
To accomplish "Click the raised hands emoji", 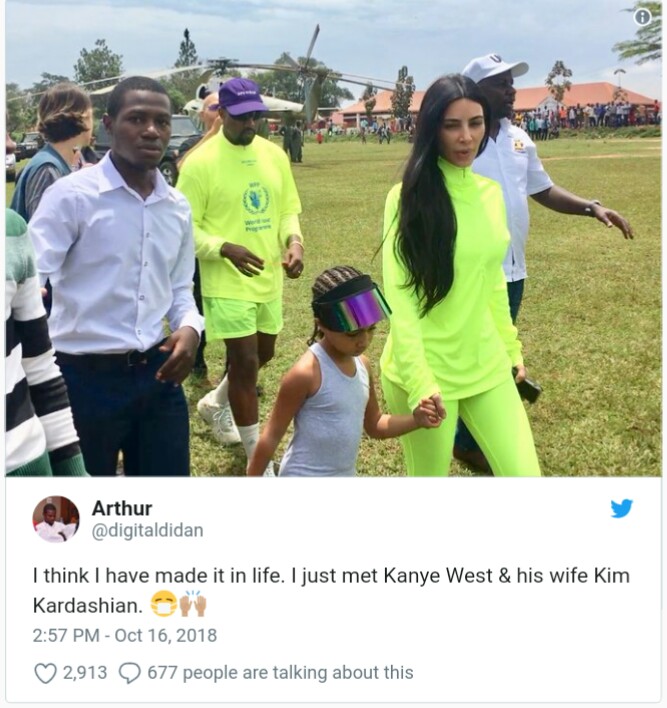I will tap(193, 606).
